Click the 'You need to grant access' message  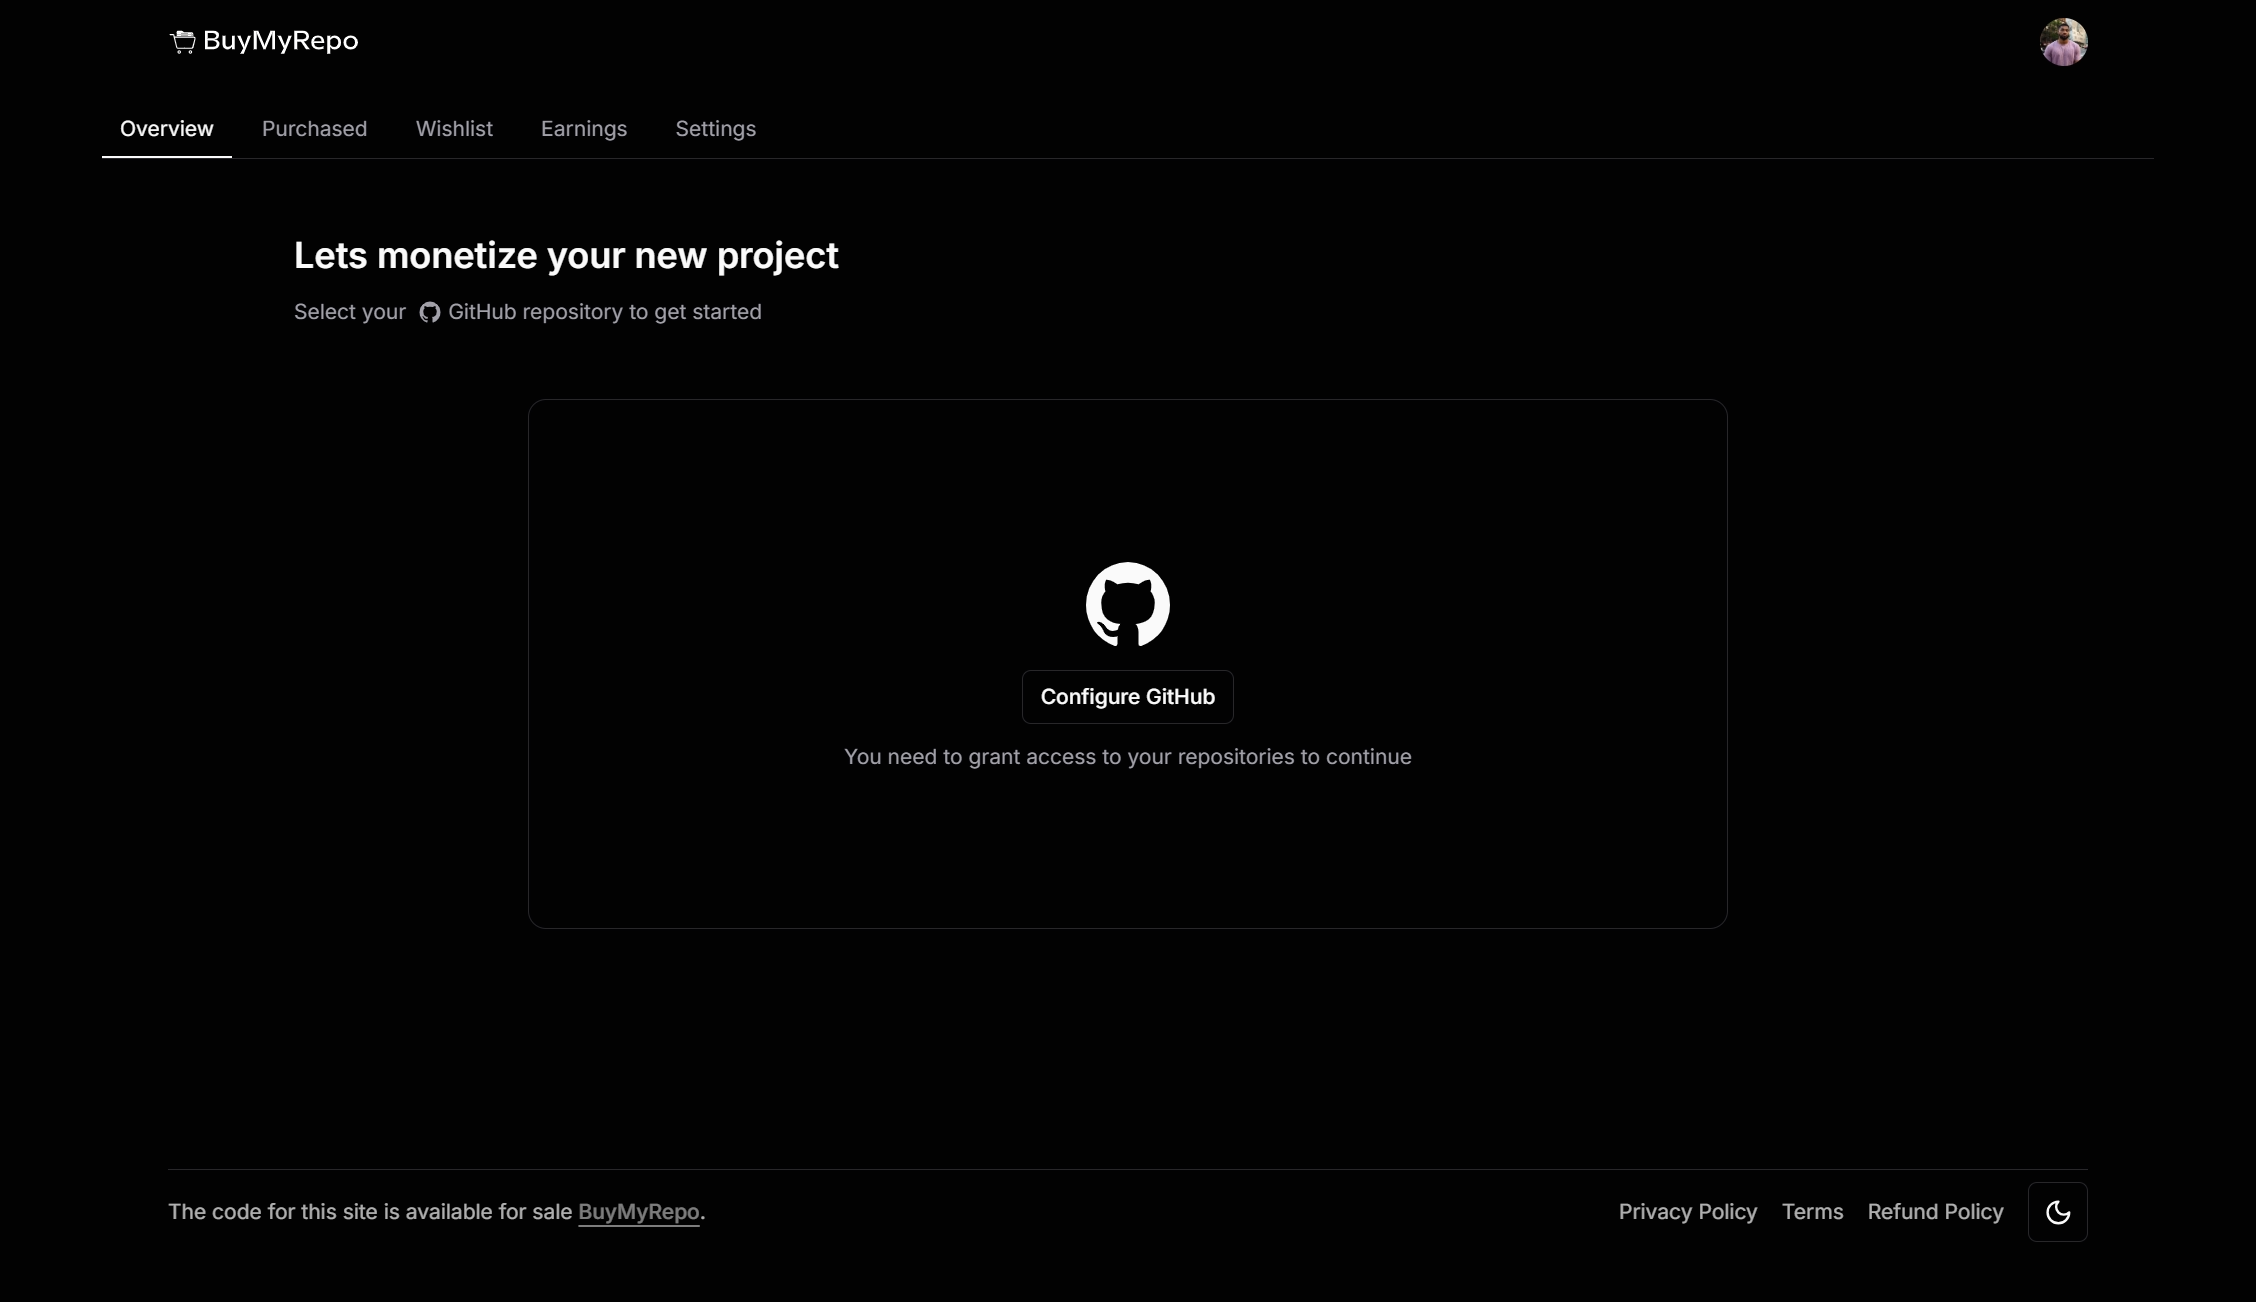1127,757
